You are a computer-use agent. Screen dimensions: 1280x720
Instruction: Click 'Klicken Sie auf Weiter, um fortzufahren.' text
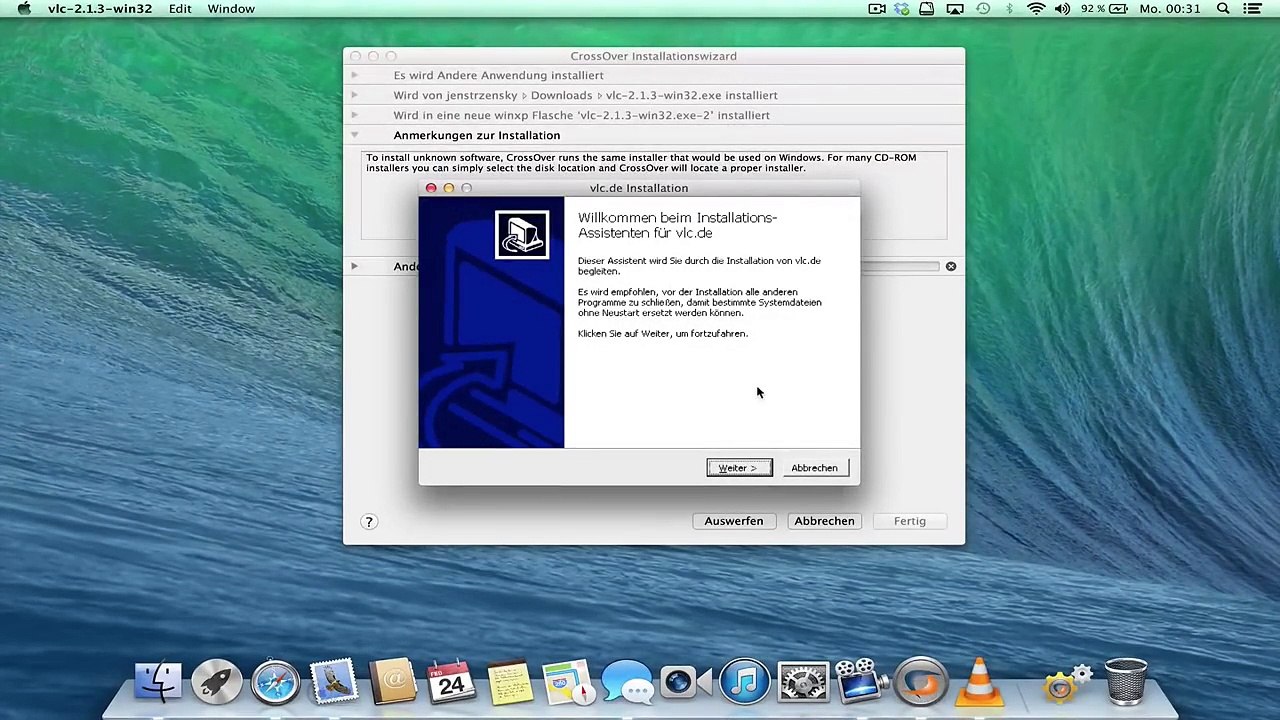662,334
